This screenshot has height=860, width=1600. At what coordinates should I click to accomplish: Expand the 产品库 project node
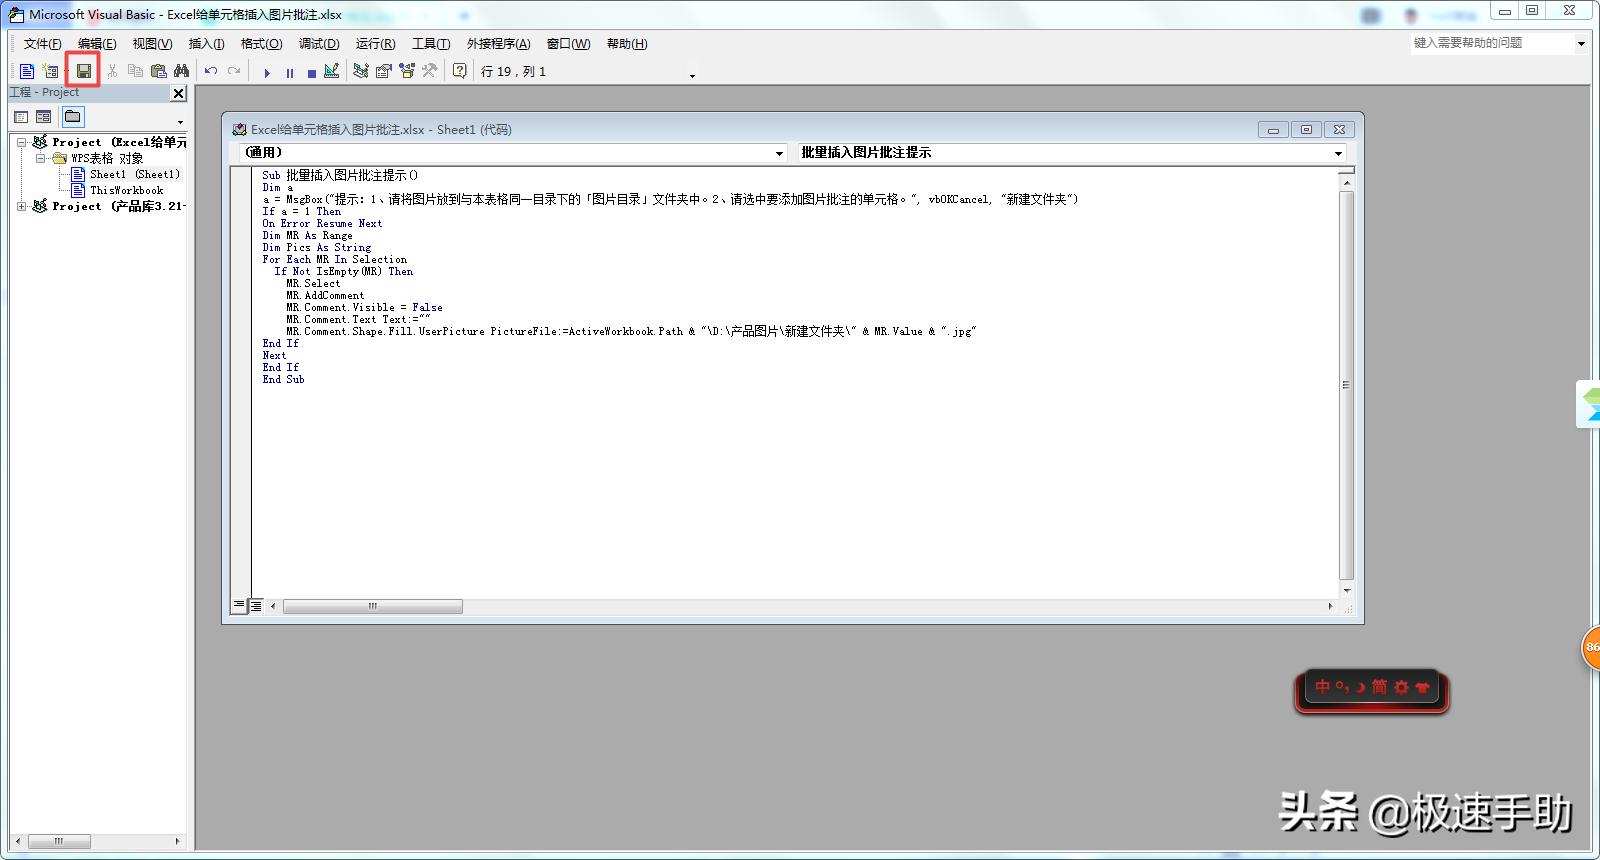(x=22, y=206)
